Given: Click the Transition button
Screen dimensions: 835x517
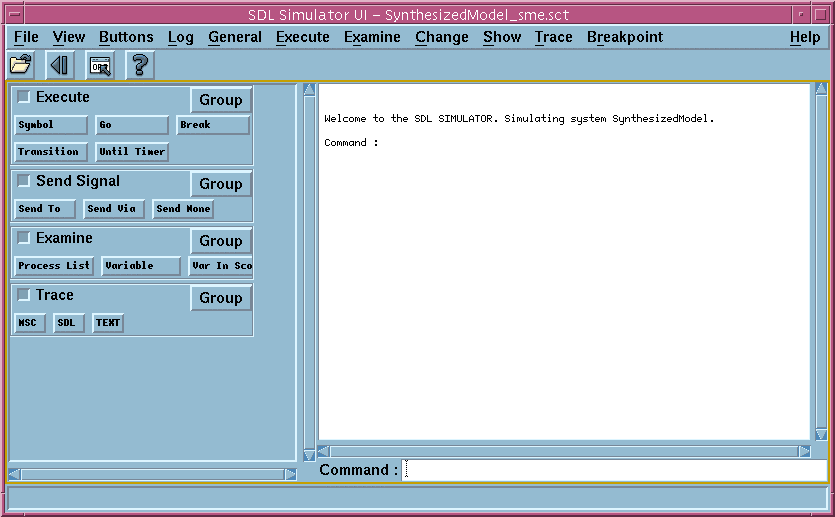Looking at the screenshot, I should pos(51,152).
